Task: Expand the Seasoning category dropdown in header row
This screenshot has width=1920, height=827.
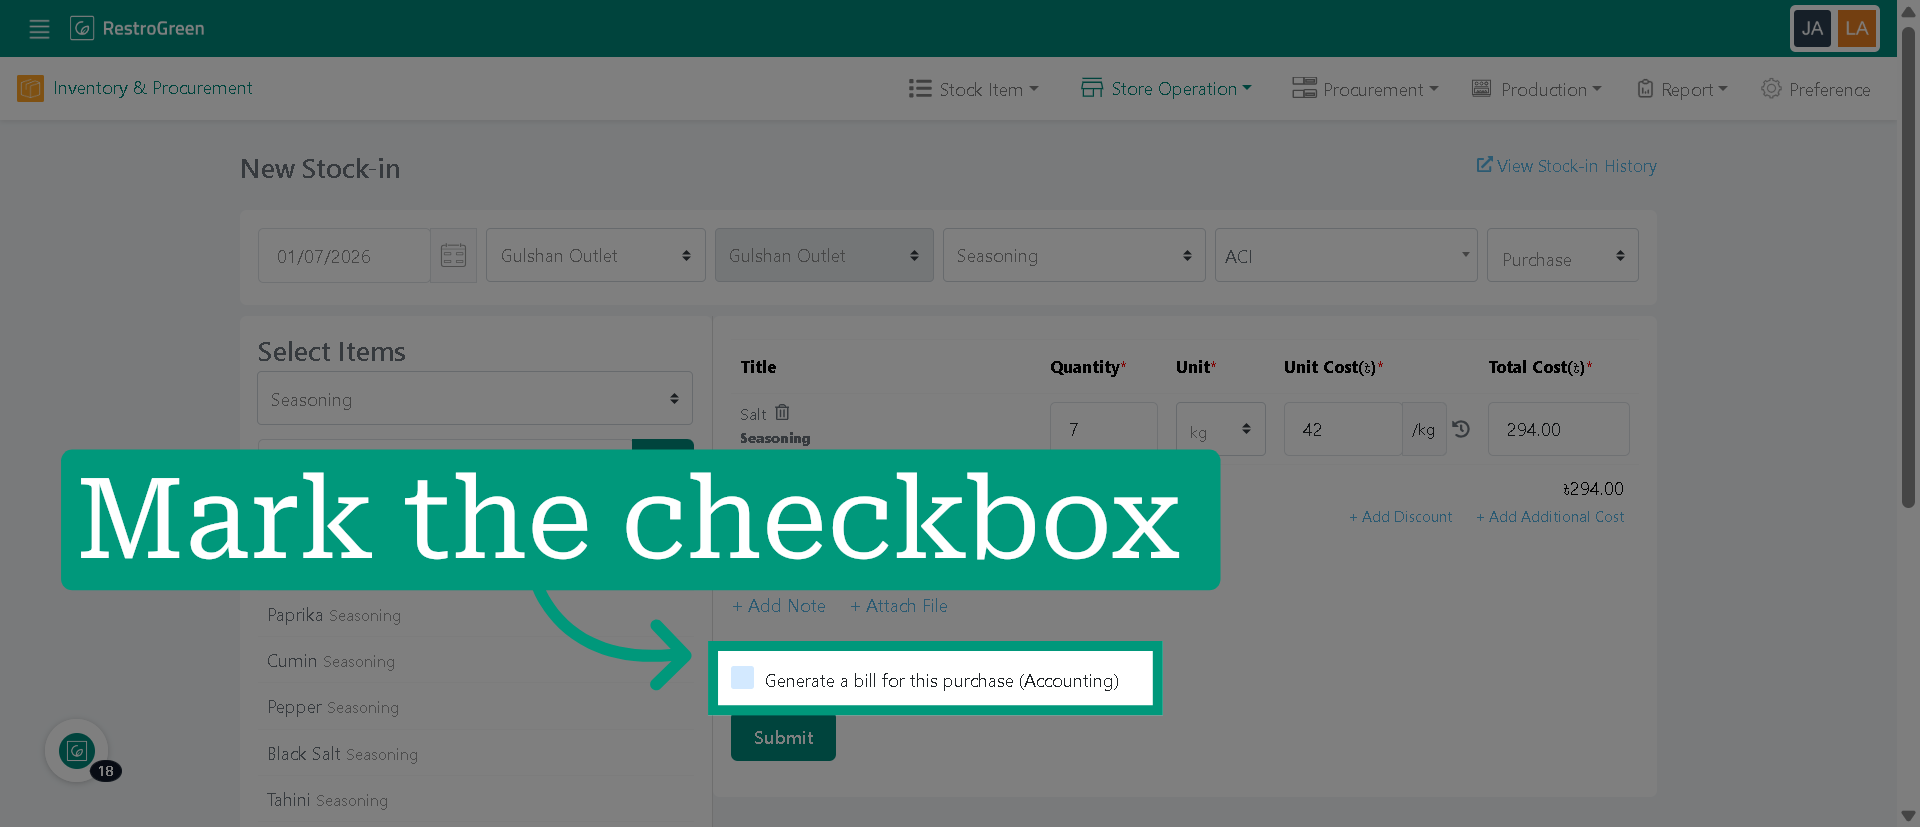Action: point(1074,256)
